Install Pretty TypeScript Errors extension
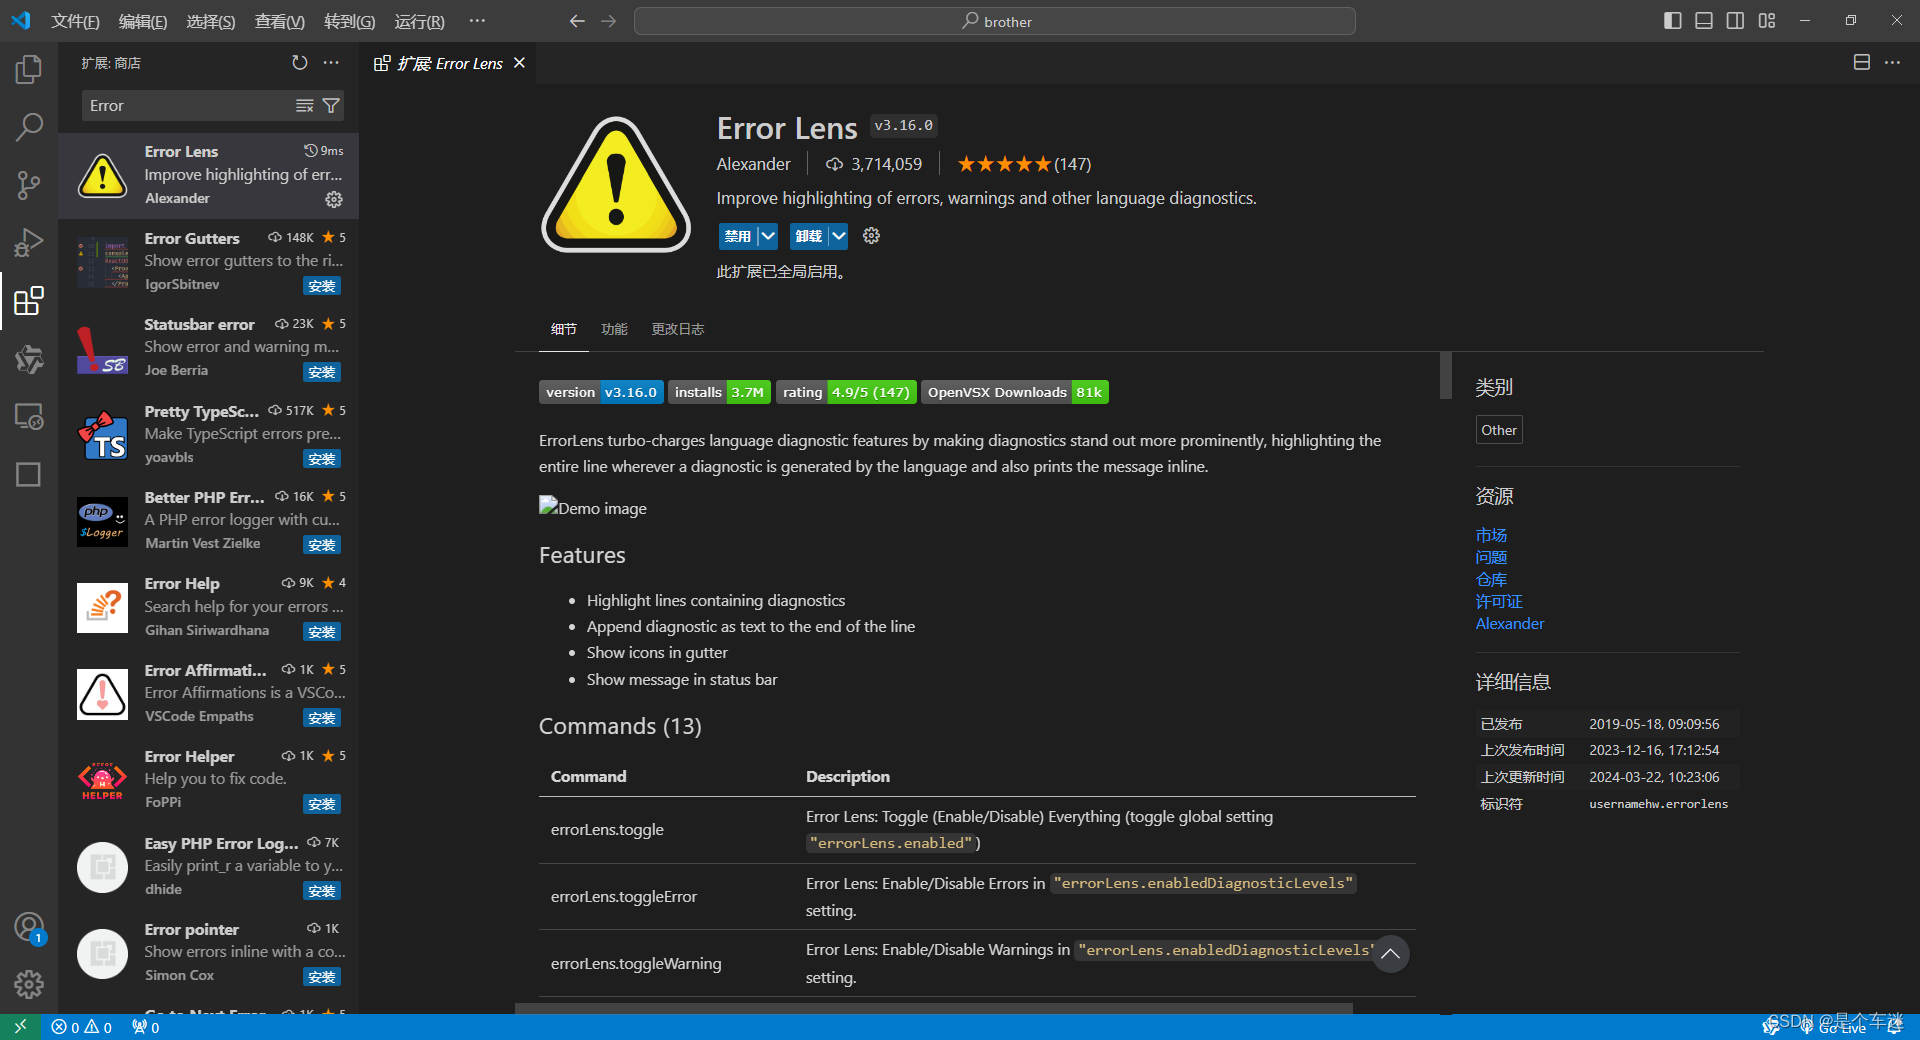 pos(322,459)
